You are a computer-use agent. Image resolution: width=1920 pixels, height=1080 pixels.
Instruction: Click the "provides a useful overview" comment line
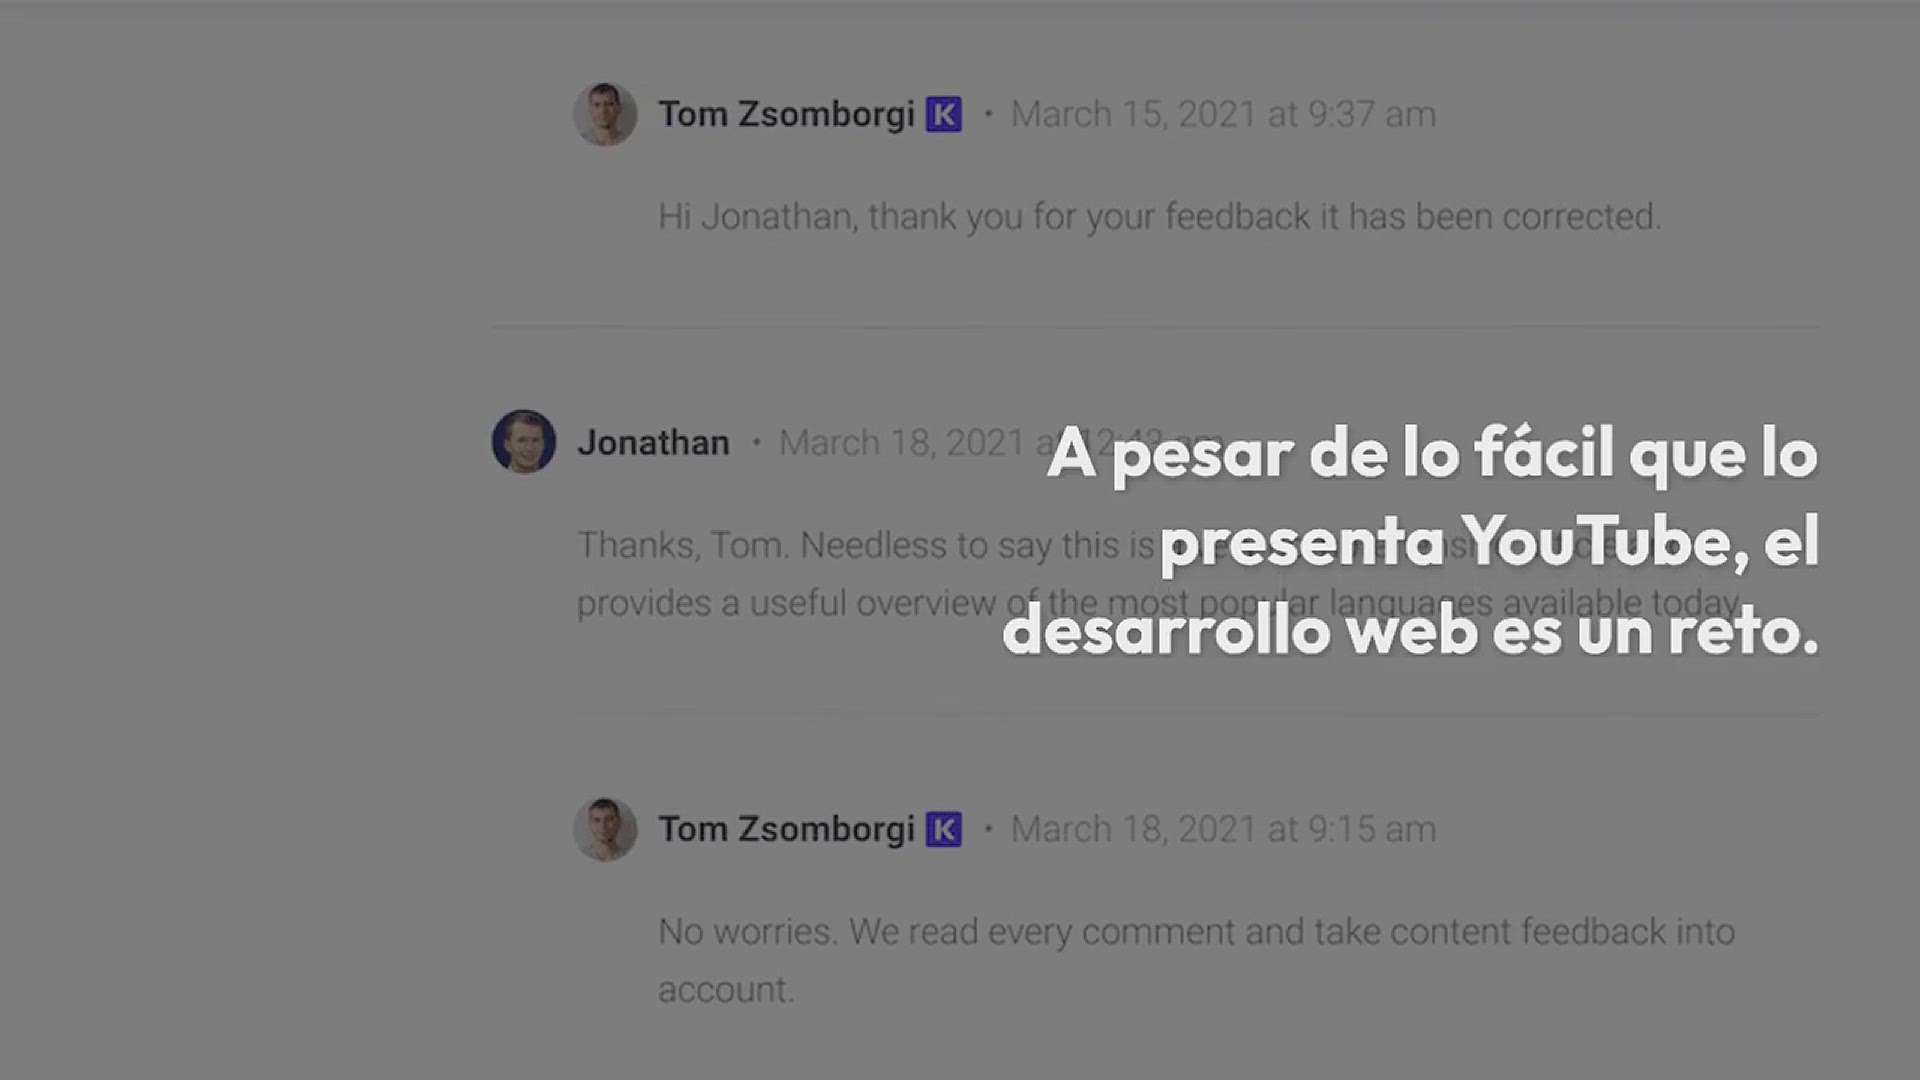[1160, 603]
